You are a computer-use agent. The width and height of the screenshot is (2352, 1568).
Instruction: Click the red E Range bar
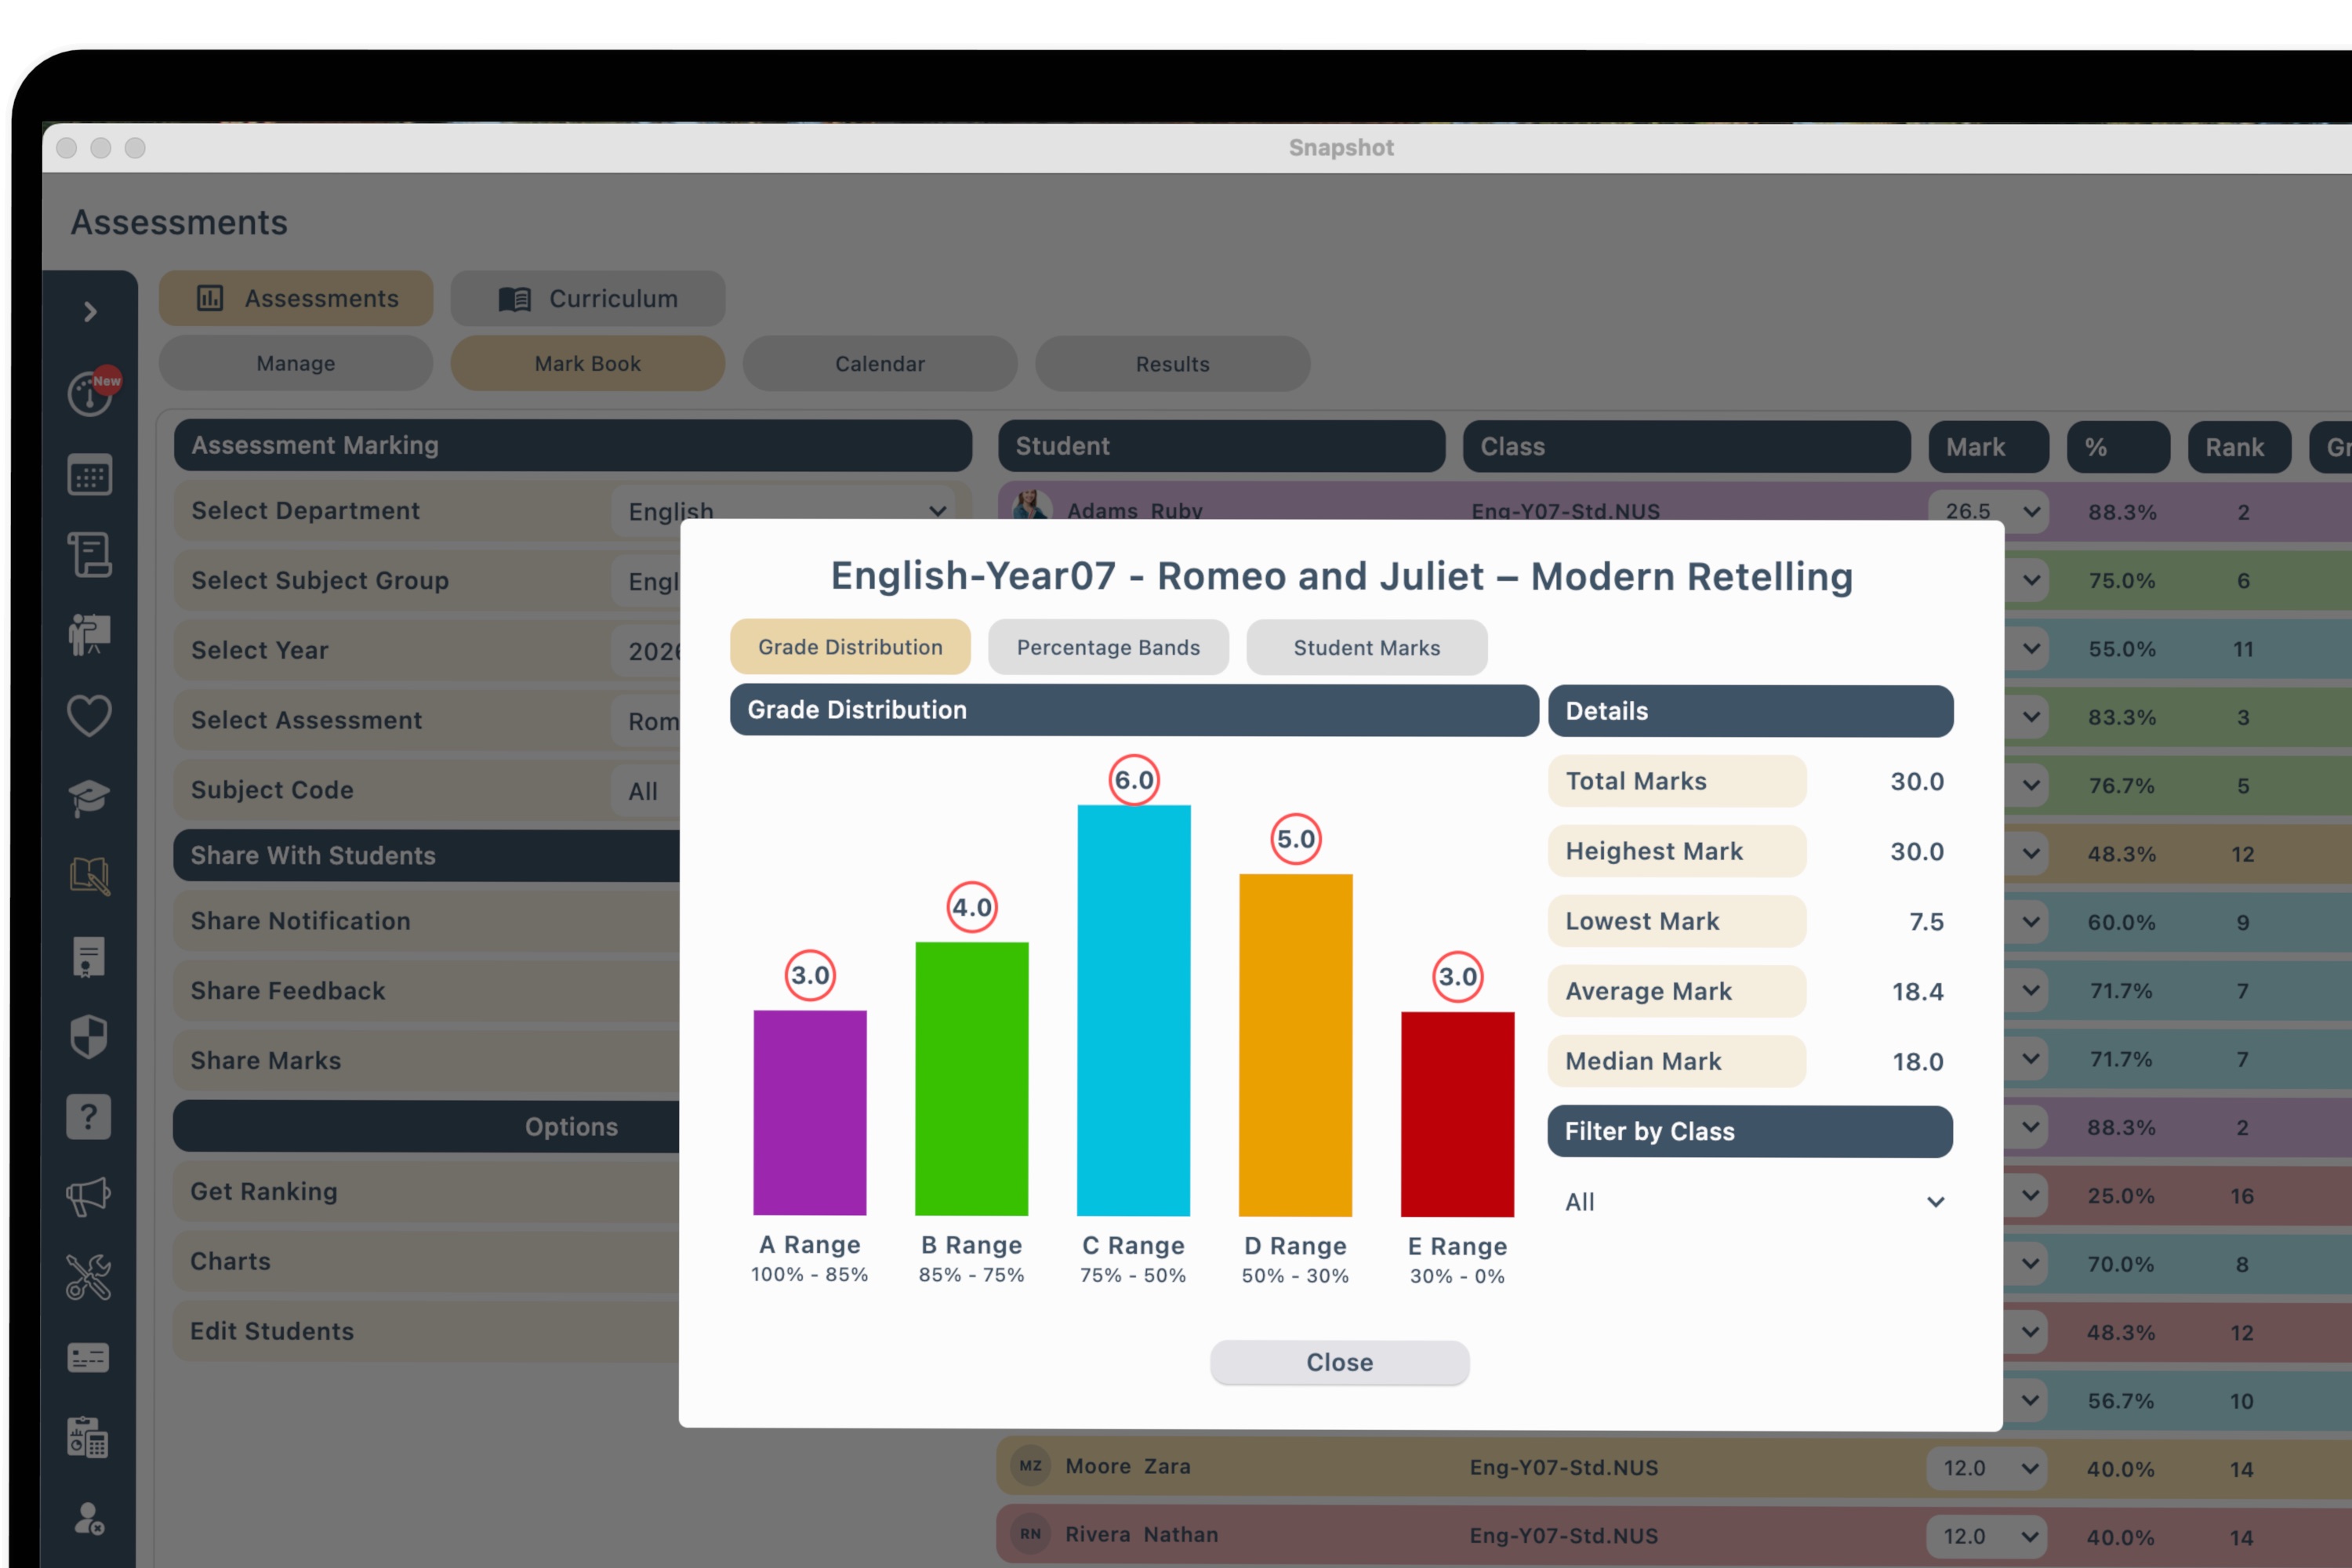pyautogui.click(x=1458, y=1114)
